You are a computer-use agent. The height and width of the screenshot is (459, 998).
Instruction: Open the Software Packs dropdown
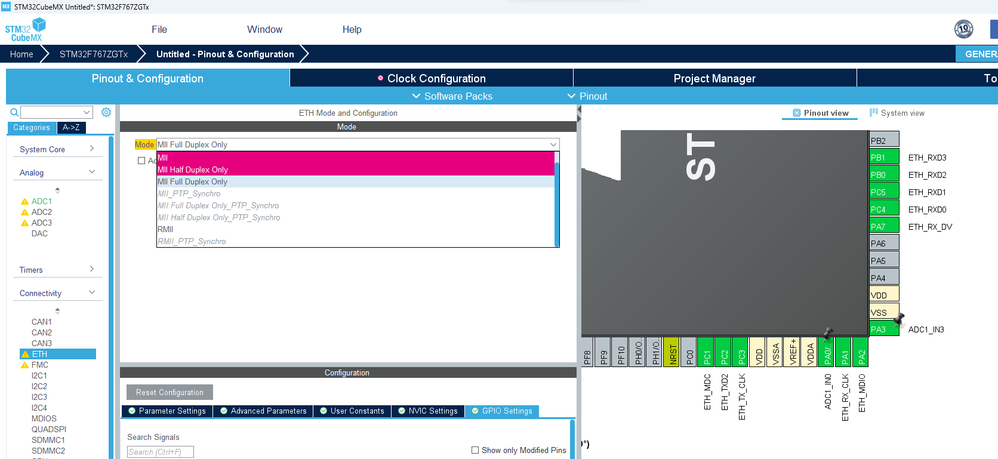coord(453,96)
